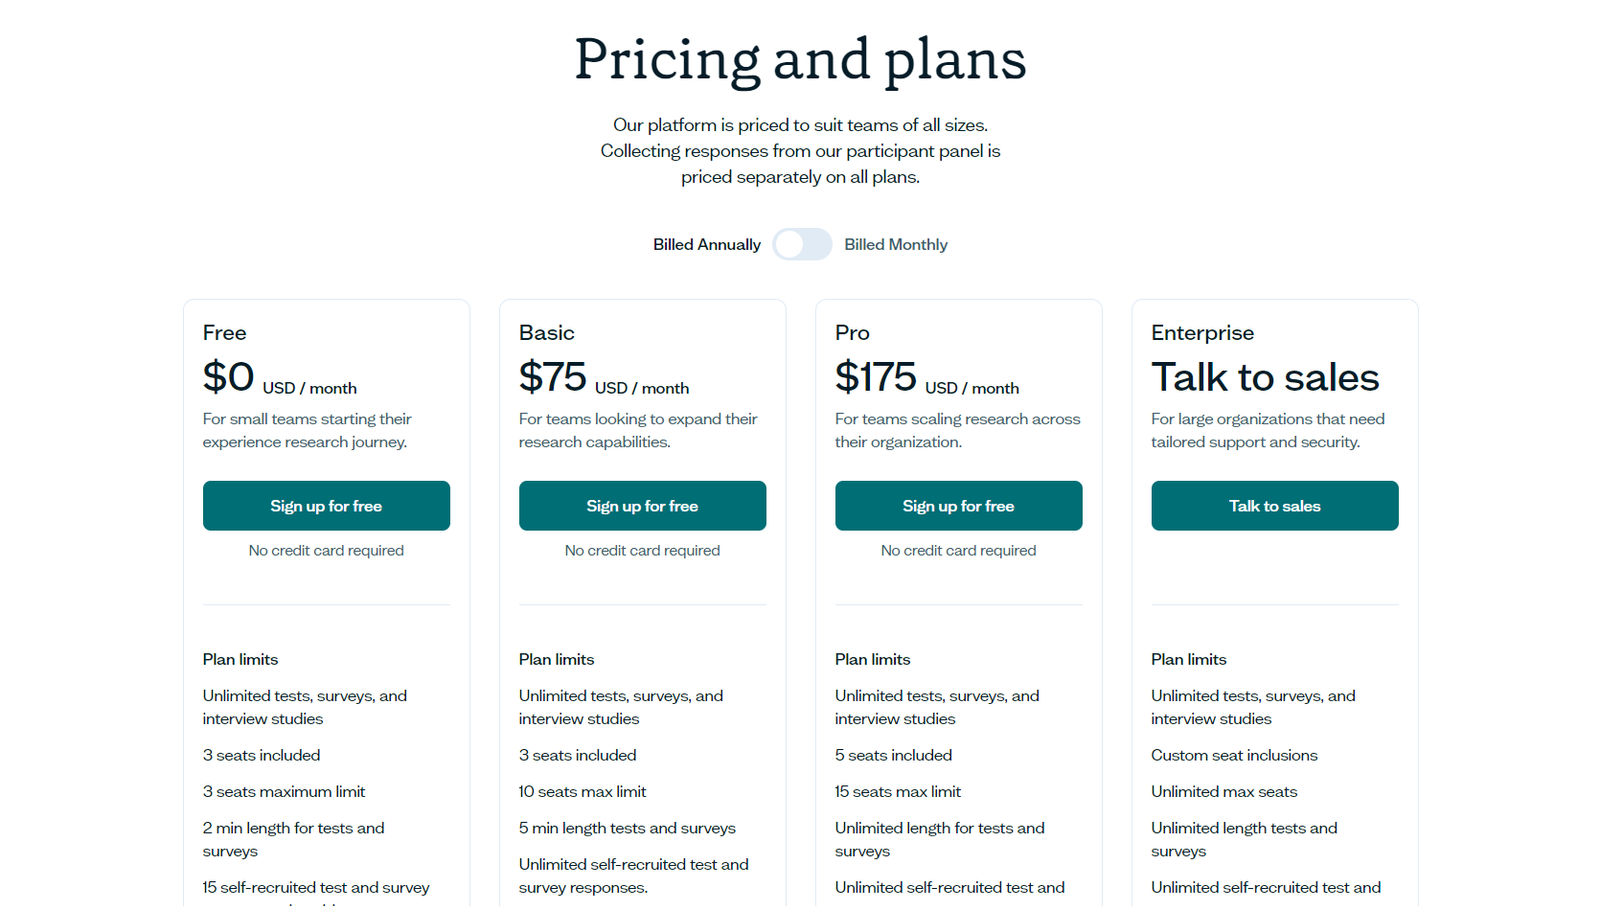This screenshot has width=1600, height=906.
Task: Select the Billed Annually label
Action: click(706, 244)
